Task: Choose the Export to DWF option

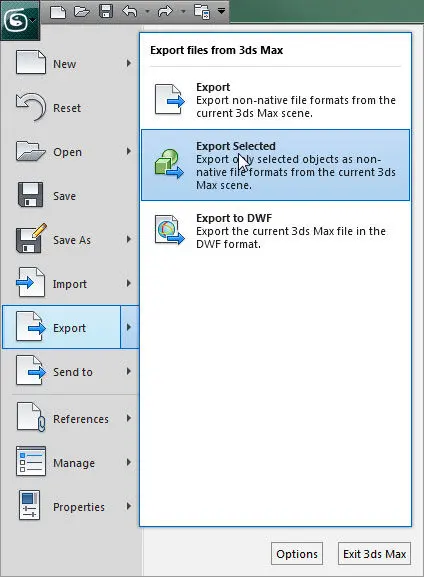Action: click(x=275, y=231)
